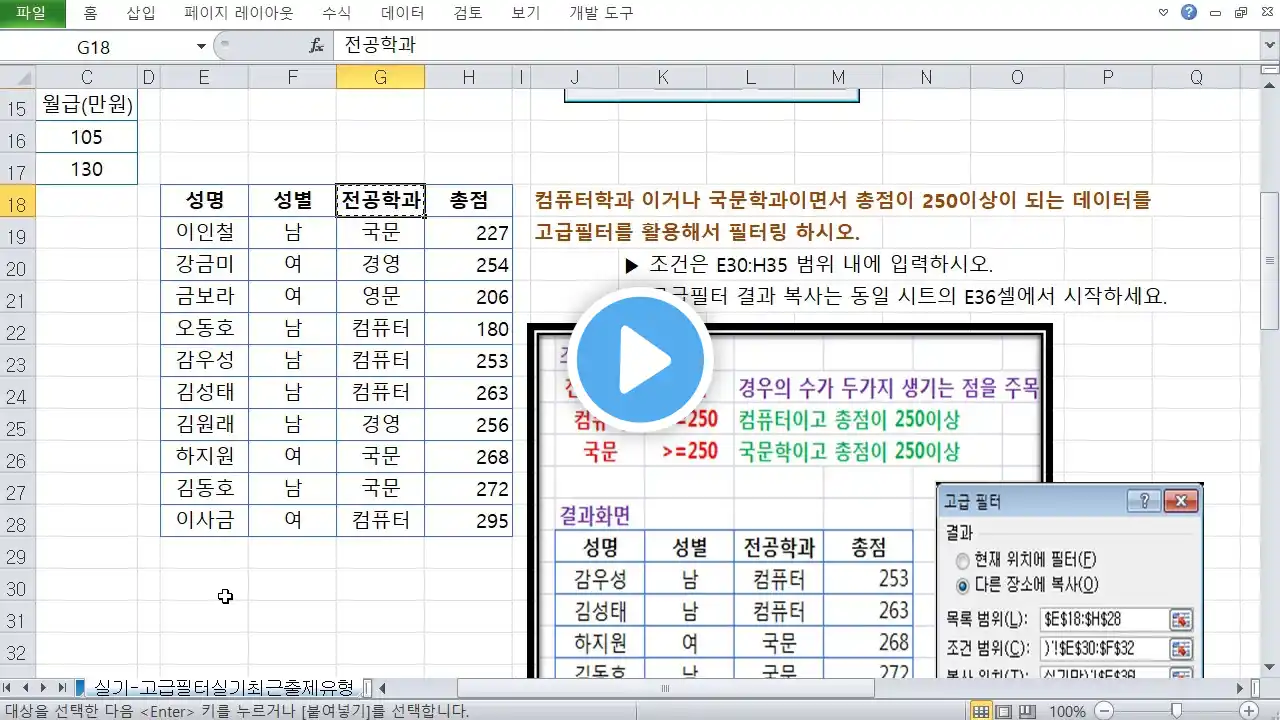Switch to the 홈 ribbon tab
The height and width of the screenshot is (720, 1280).
click(91, 13)
